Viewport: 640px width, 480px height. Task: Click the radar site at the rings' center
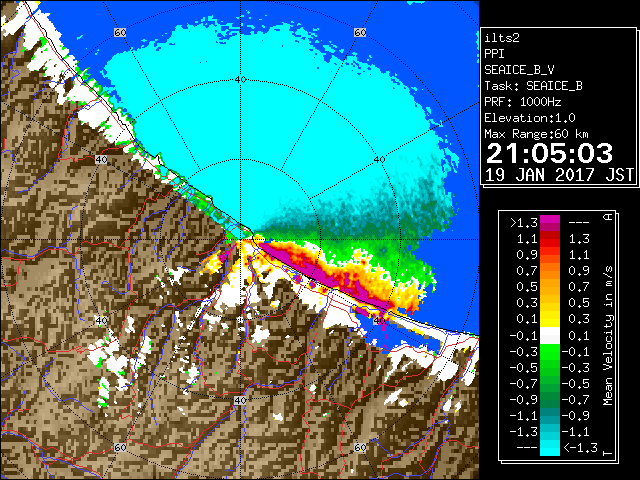(x=240, y=240)
